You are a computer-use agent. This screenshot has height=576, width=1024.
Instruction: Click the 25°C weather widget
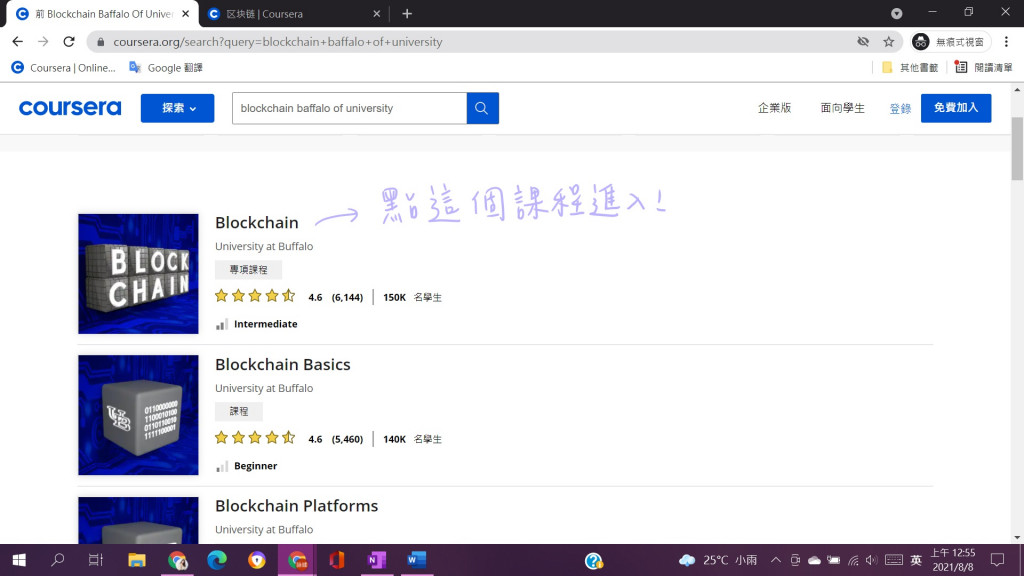click(718, 560)
